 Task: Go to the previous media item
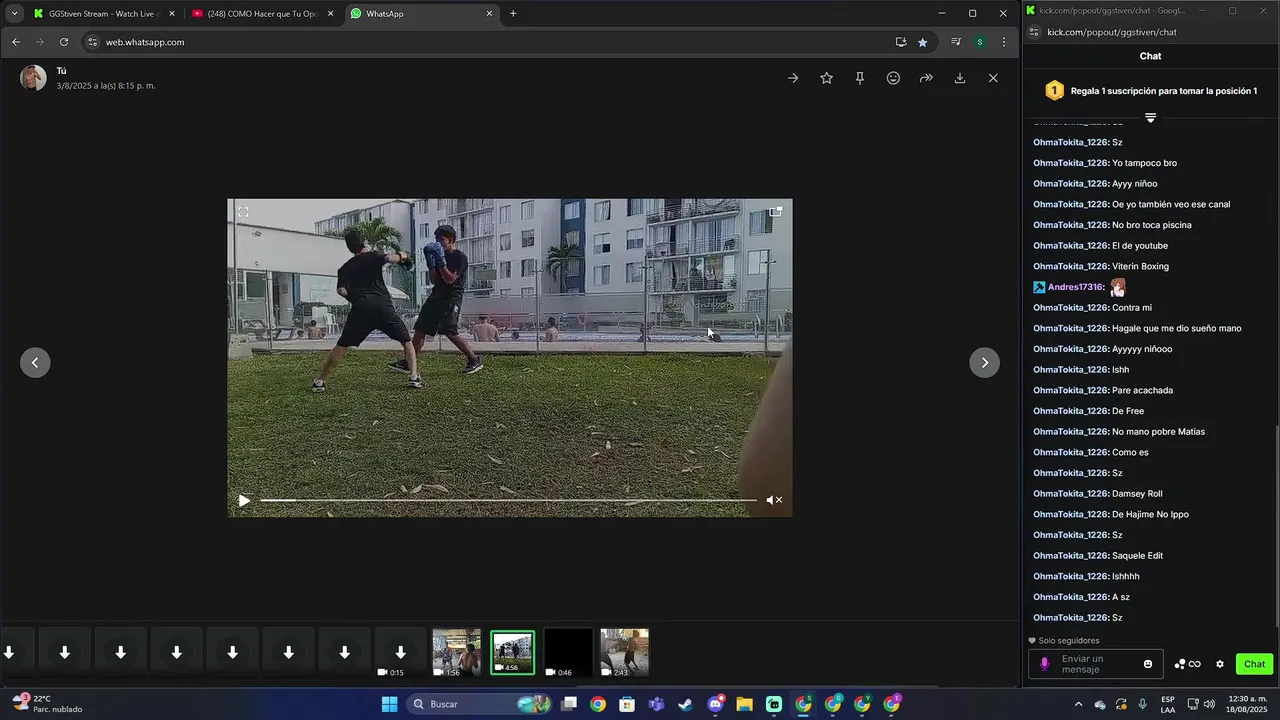pyautogui.click(x=35, y=362)
